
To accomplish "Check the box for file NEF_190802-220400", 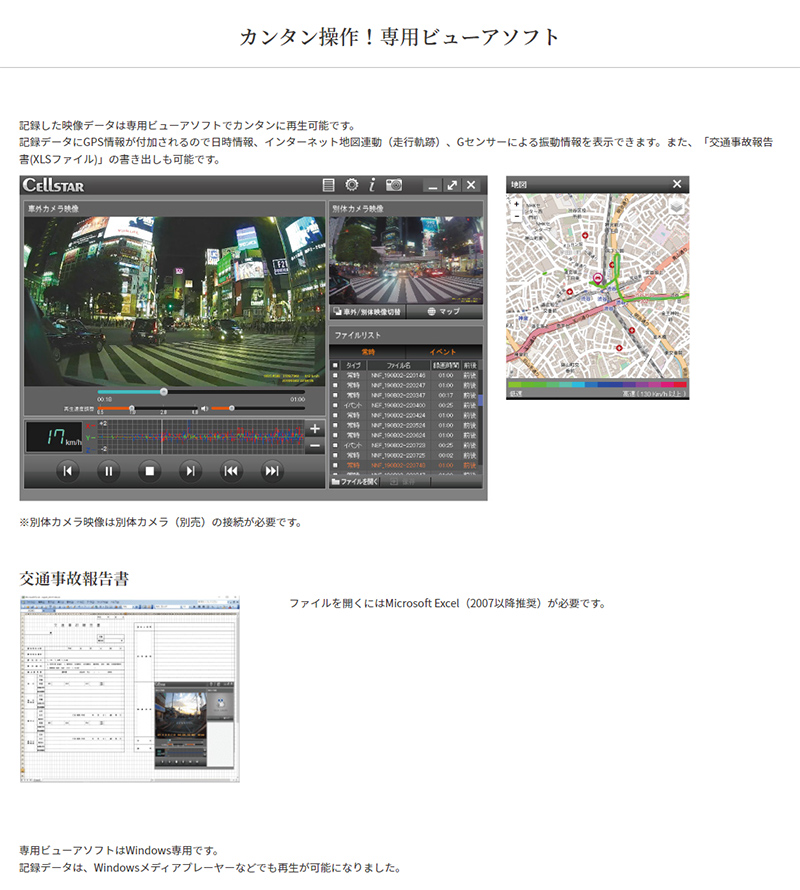I will pyautogui.click(x=336, y=405).
